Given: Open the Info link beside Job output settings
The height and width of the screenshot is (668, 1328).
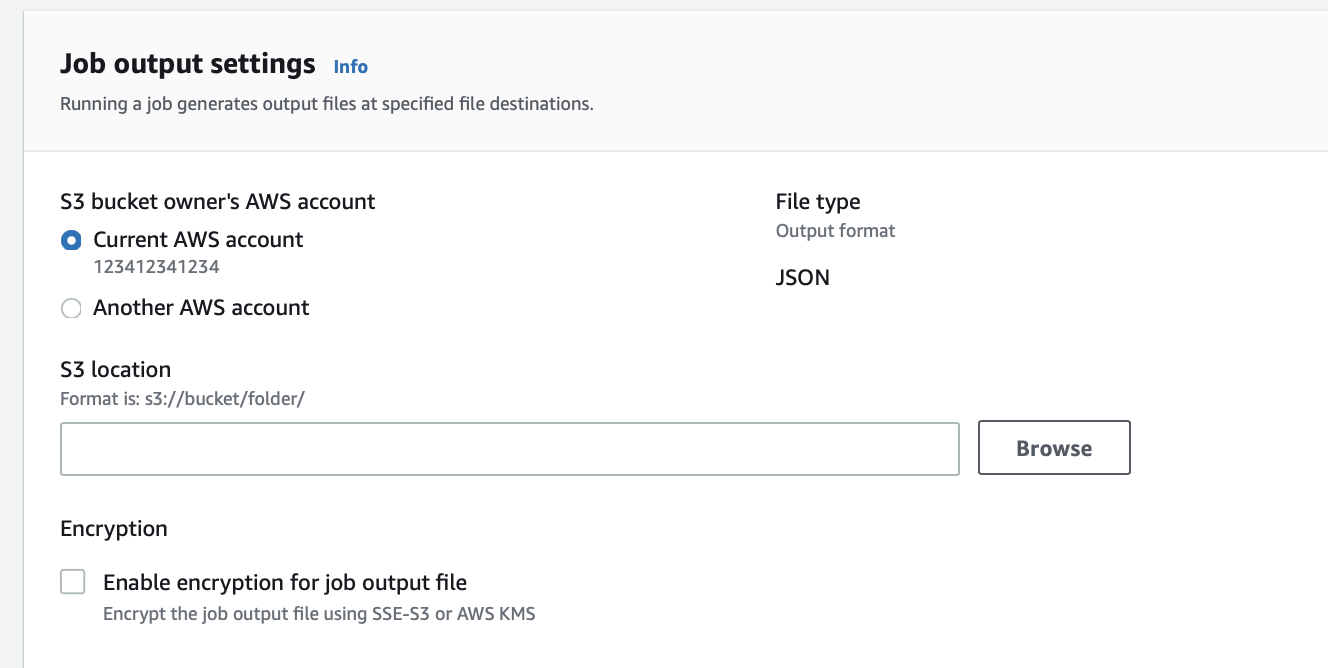Looking at the screenshot, I should tap(350, 67).
